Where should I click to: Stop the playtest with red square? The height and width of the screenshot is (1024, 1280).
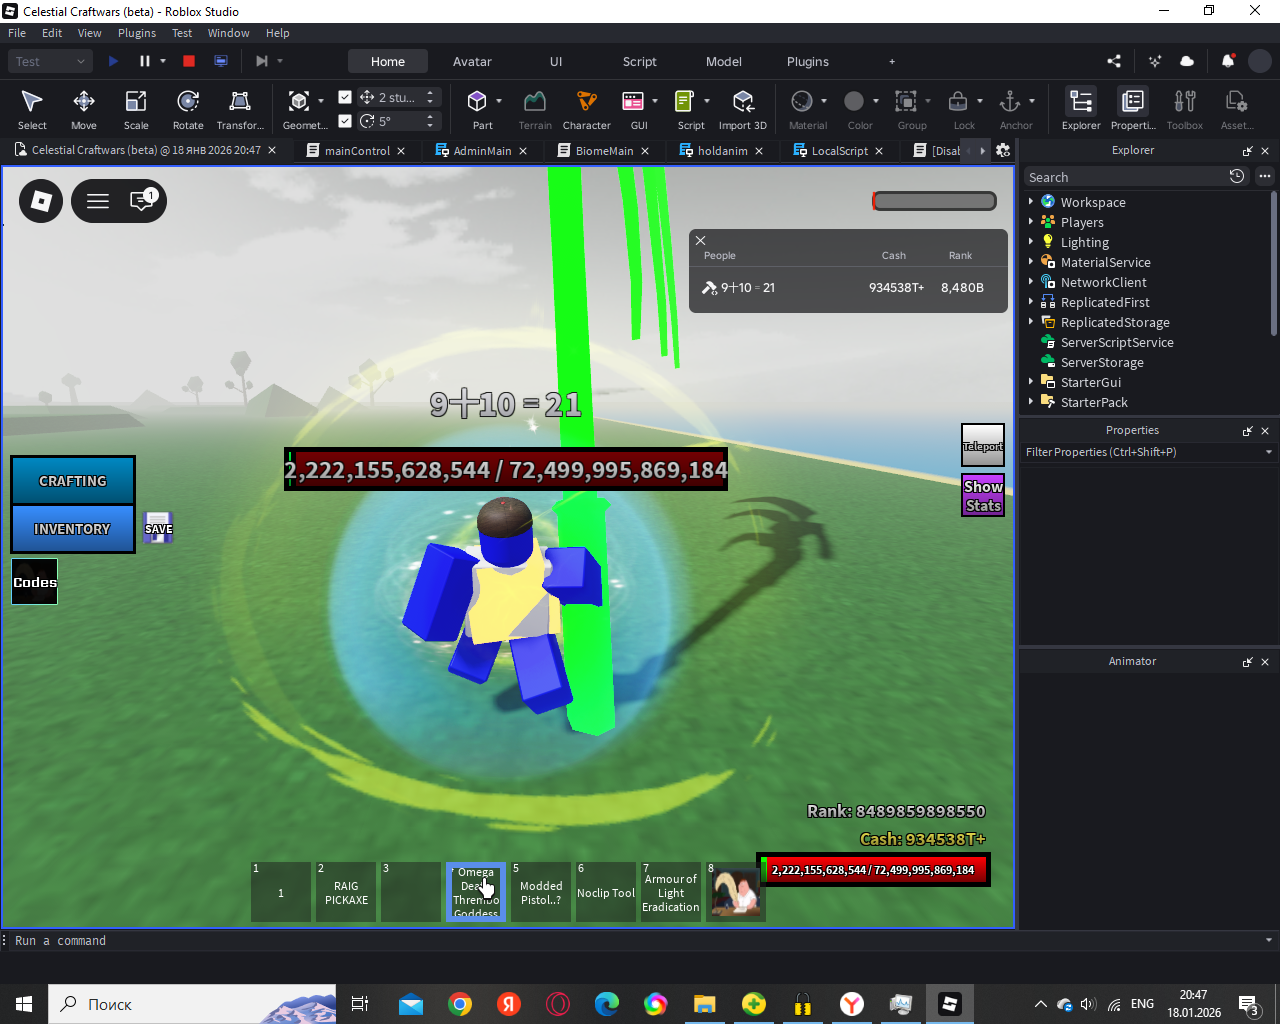point(189,61)
